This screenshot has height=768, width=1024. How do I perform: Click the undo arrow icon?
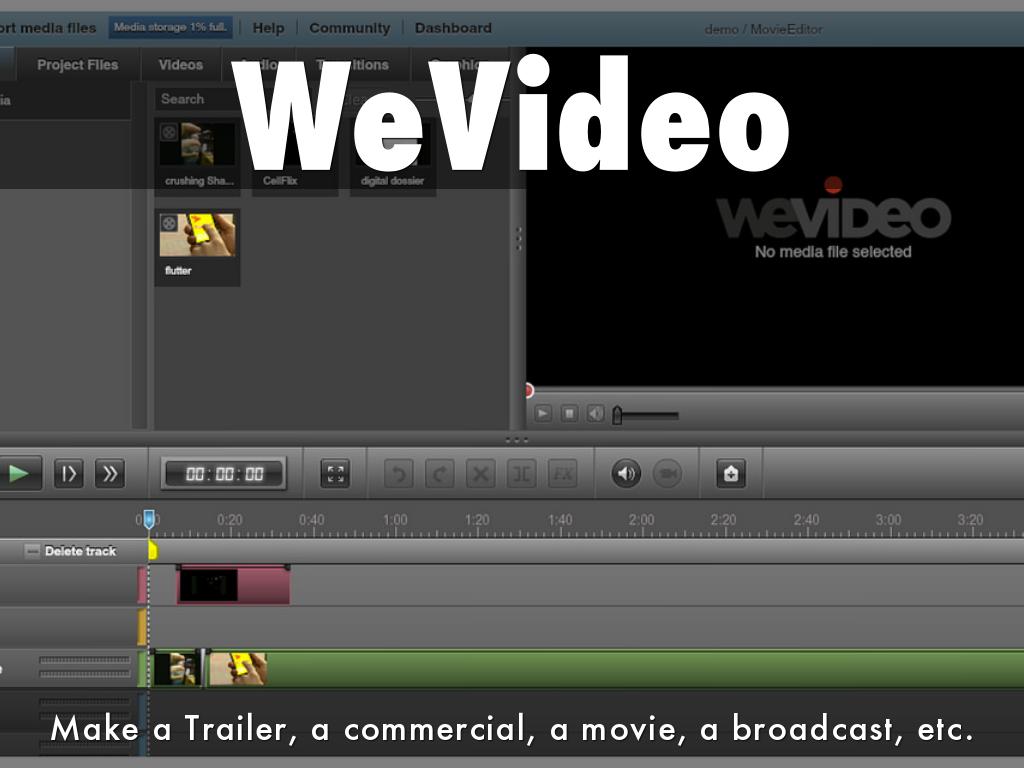point(398,473)
